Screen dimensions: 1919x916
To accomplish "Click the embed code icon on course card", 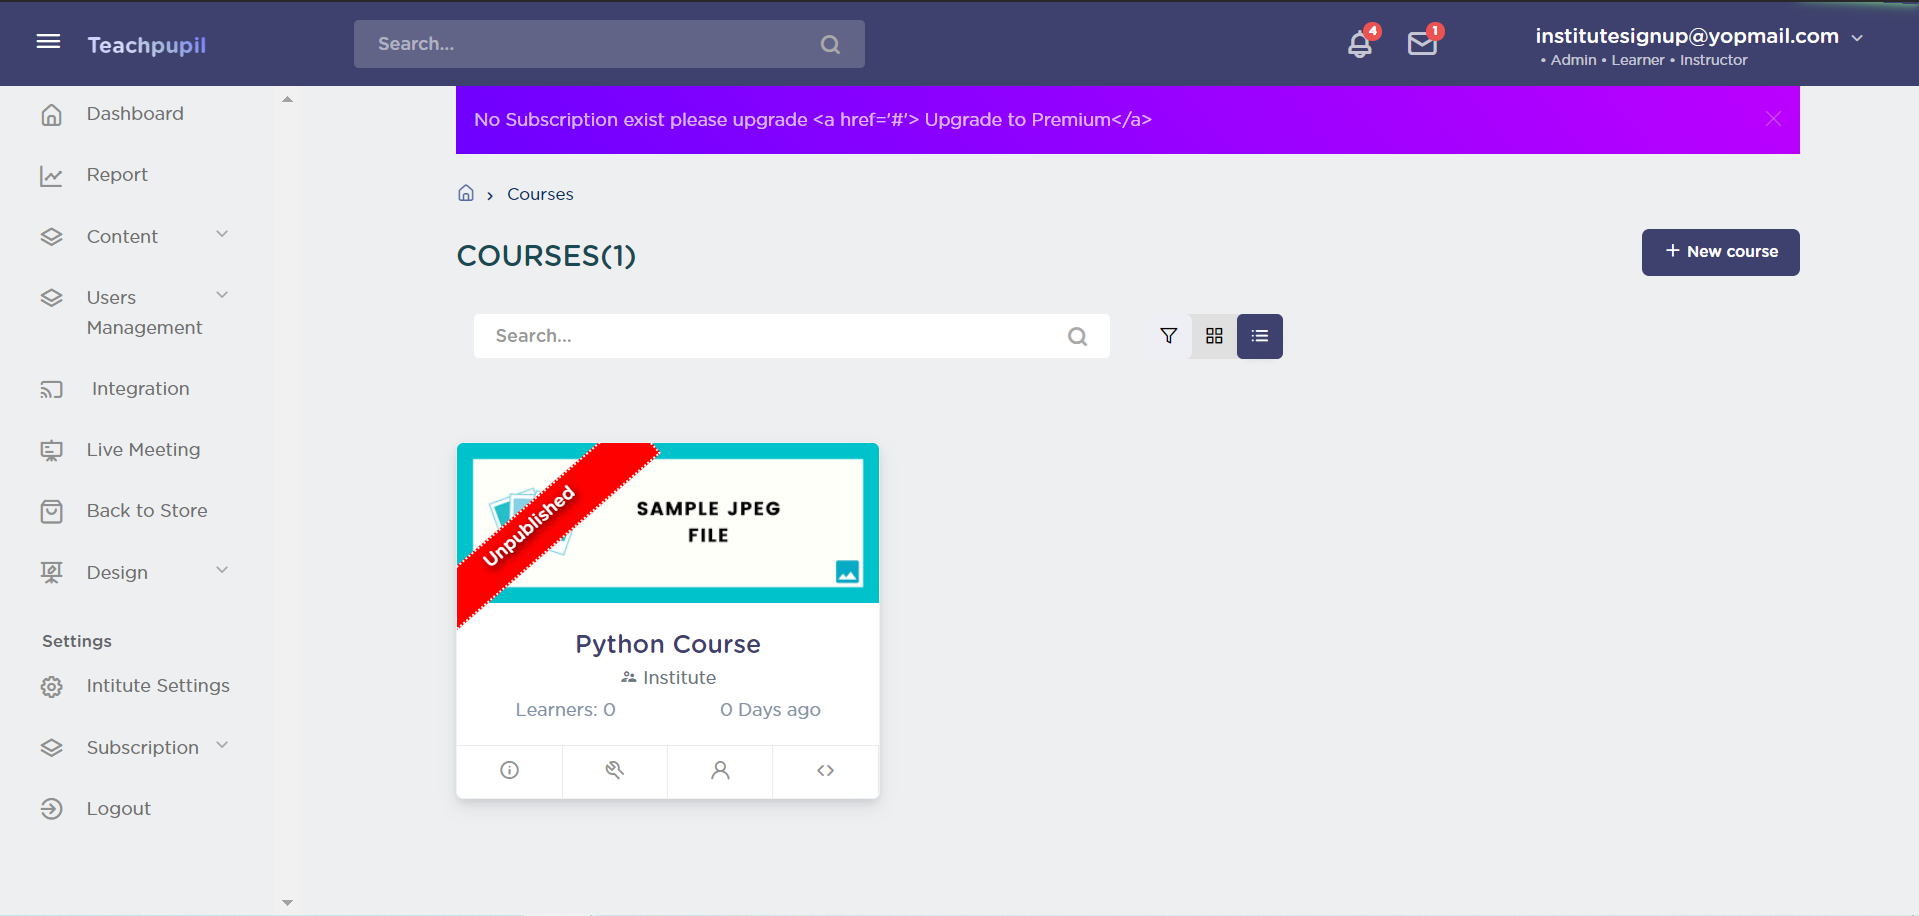I will (x=825, y=770).
